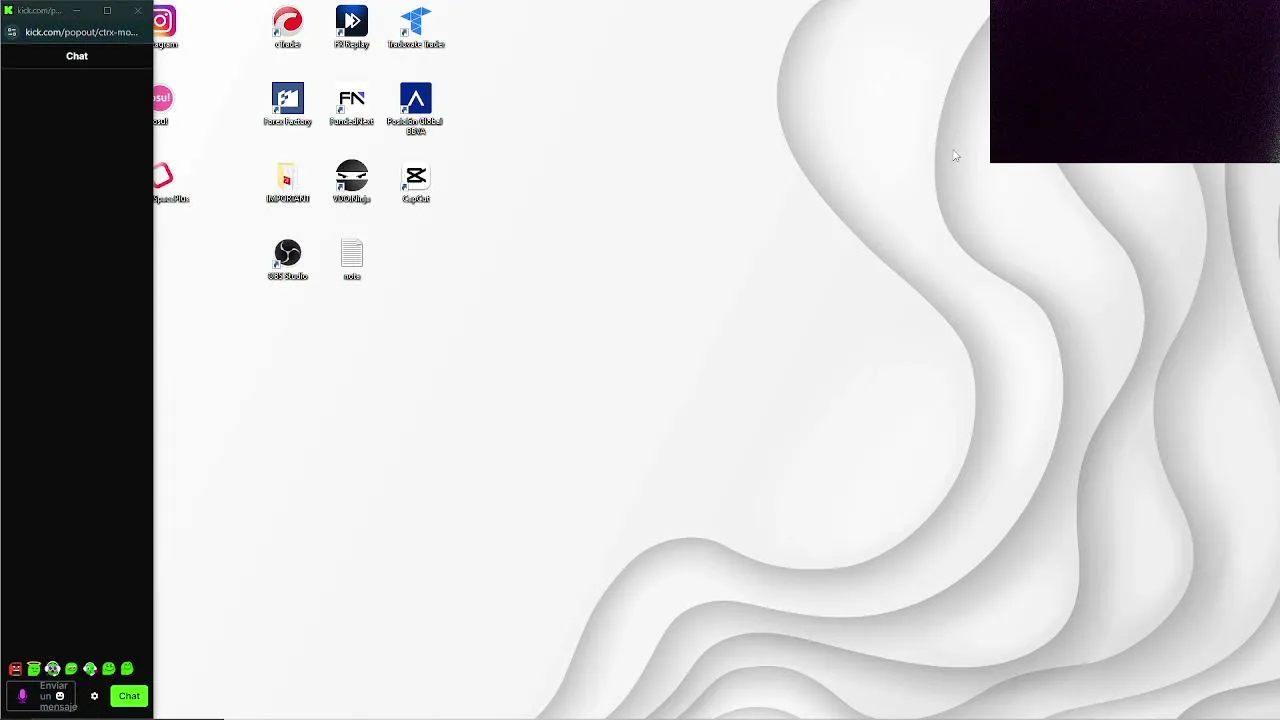Select the osu! desktop icon

click(163, 105)
